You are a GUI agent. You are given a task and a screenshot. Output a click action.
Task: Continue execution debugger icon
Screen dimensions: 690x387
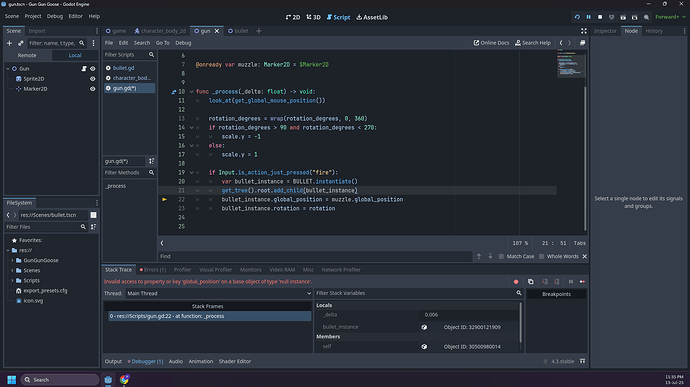point(582,282)
